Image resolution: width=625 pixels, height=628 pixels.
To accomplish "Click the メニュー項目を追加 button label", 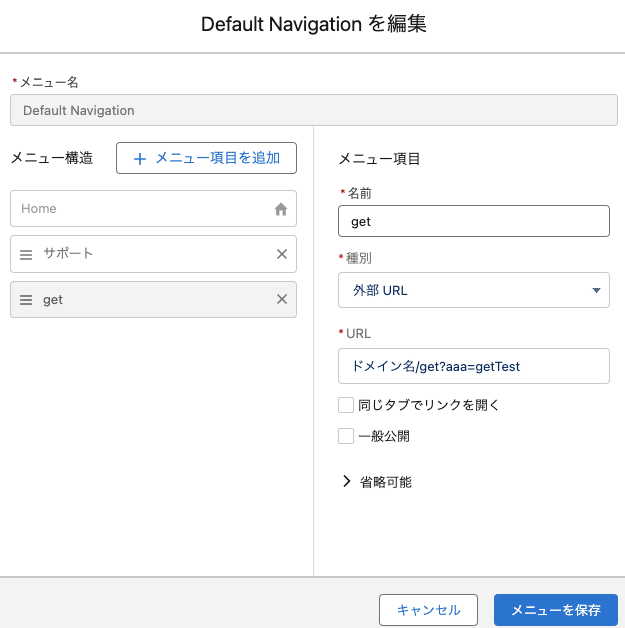I will pyautogui.click(x=218, y=158).
